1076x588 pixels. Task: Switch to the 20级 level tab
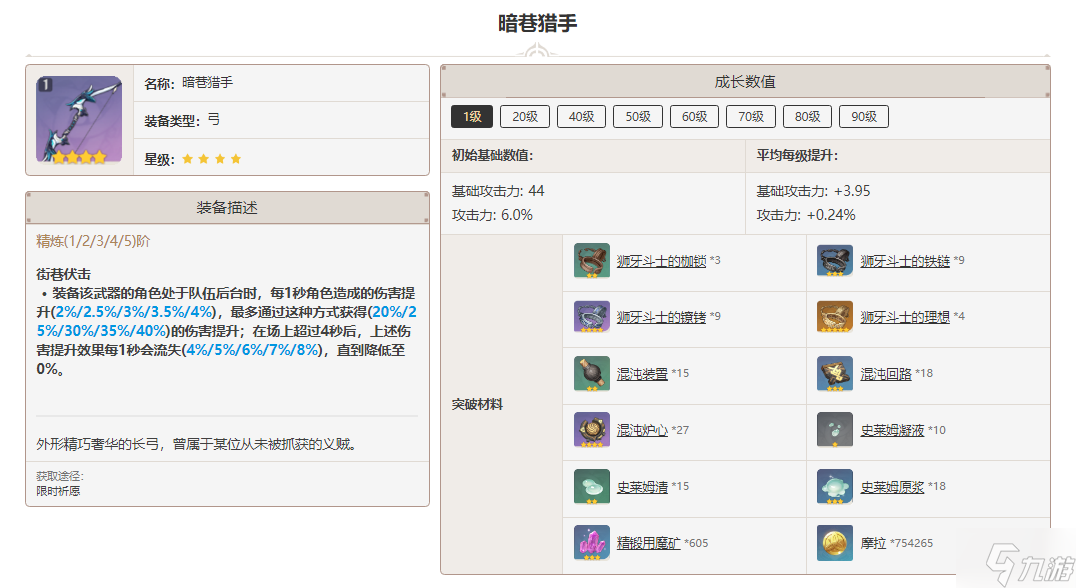525,117
